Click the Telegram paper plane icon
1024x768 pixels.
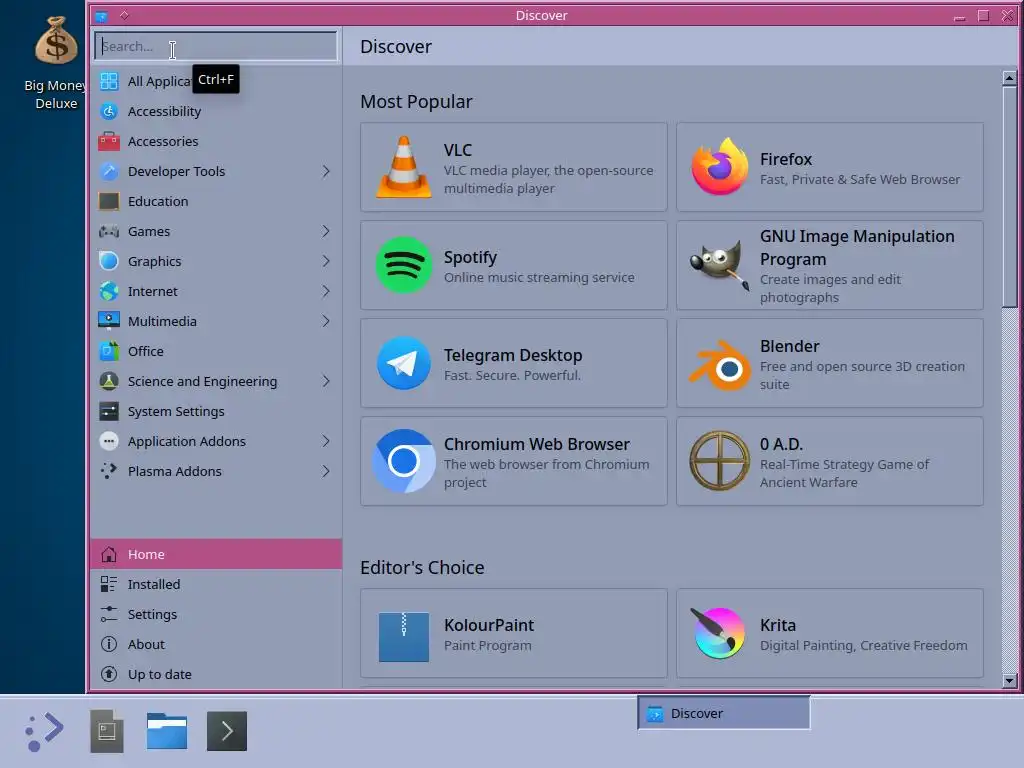tap(404, 363)
